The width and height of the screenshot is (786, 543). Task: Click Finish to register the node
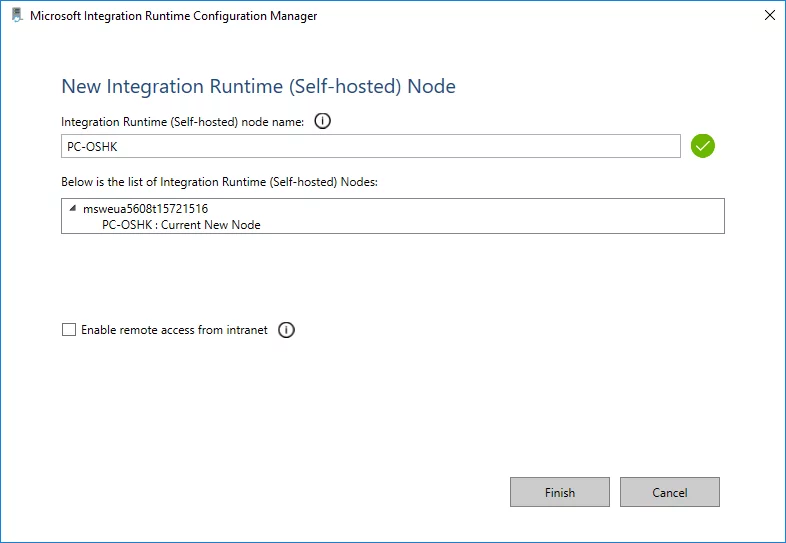[x=559, y=492]
